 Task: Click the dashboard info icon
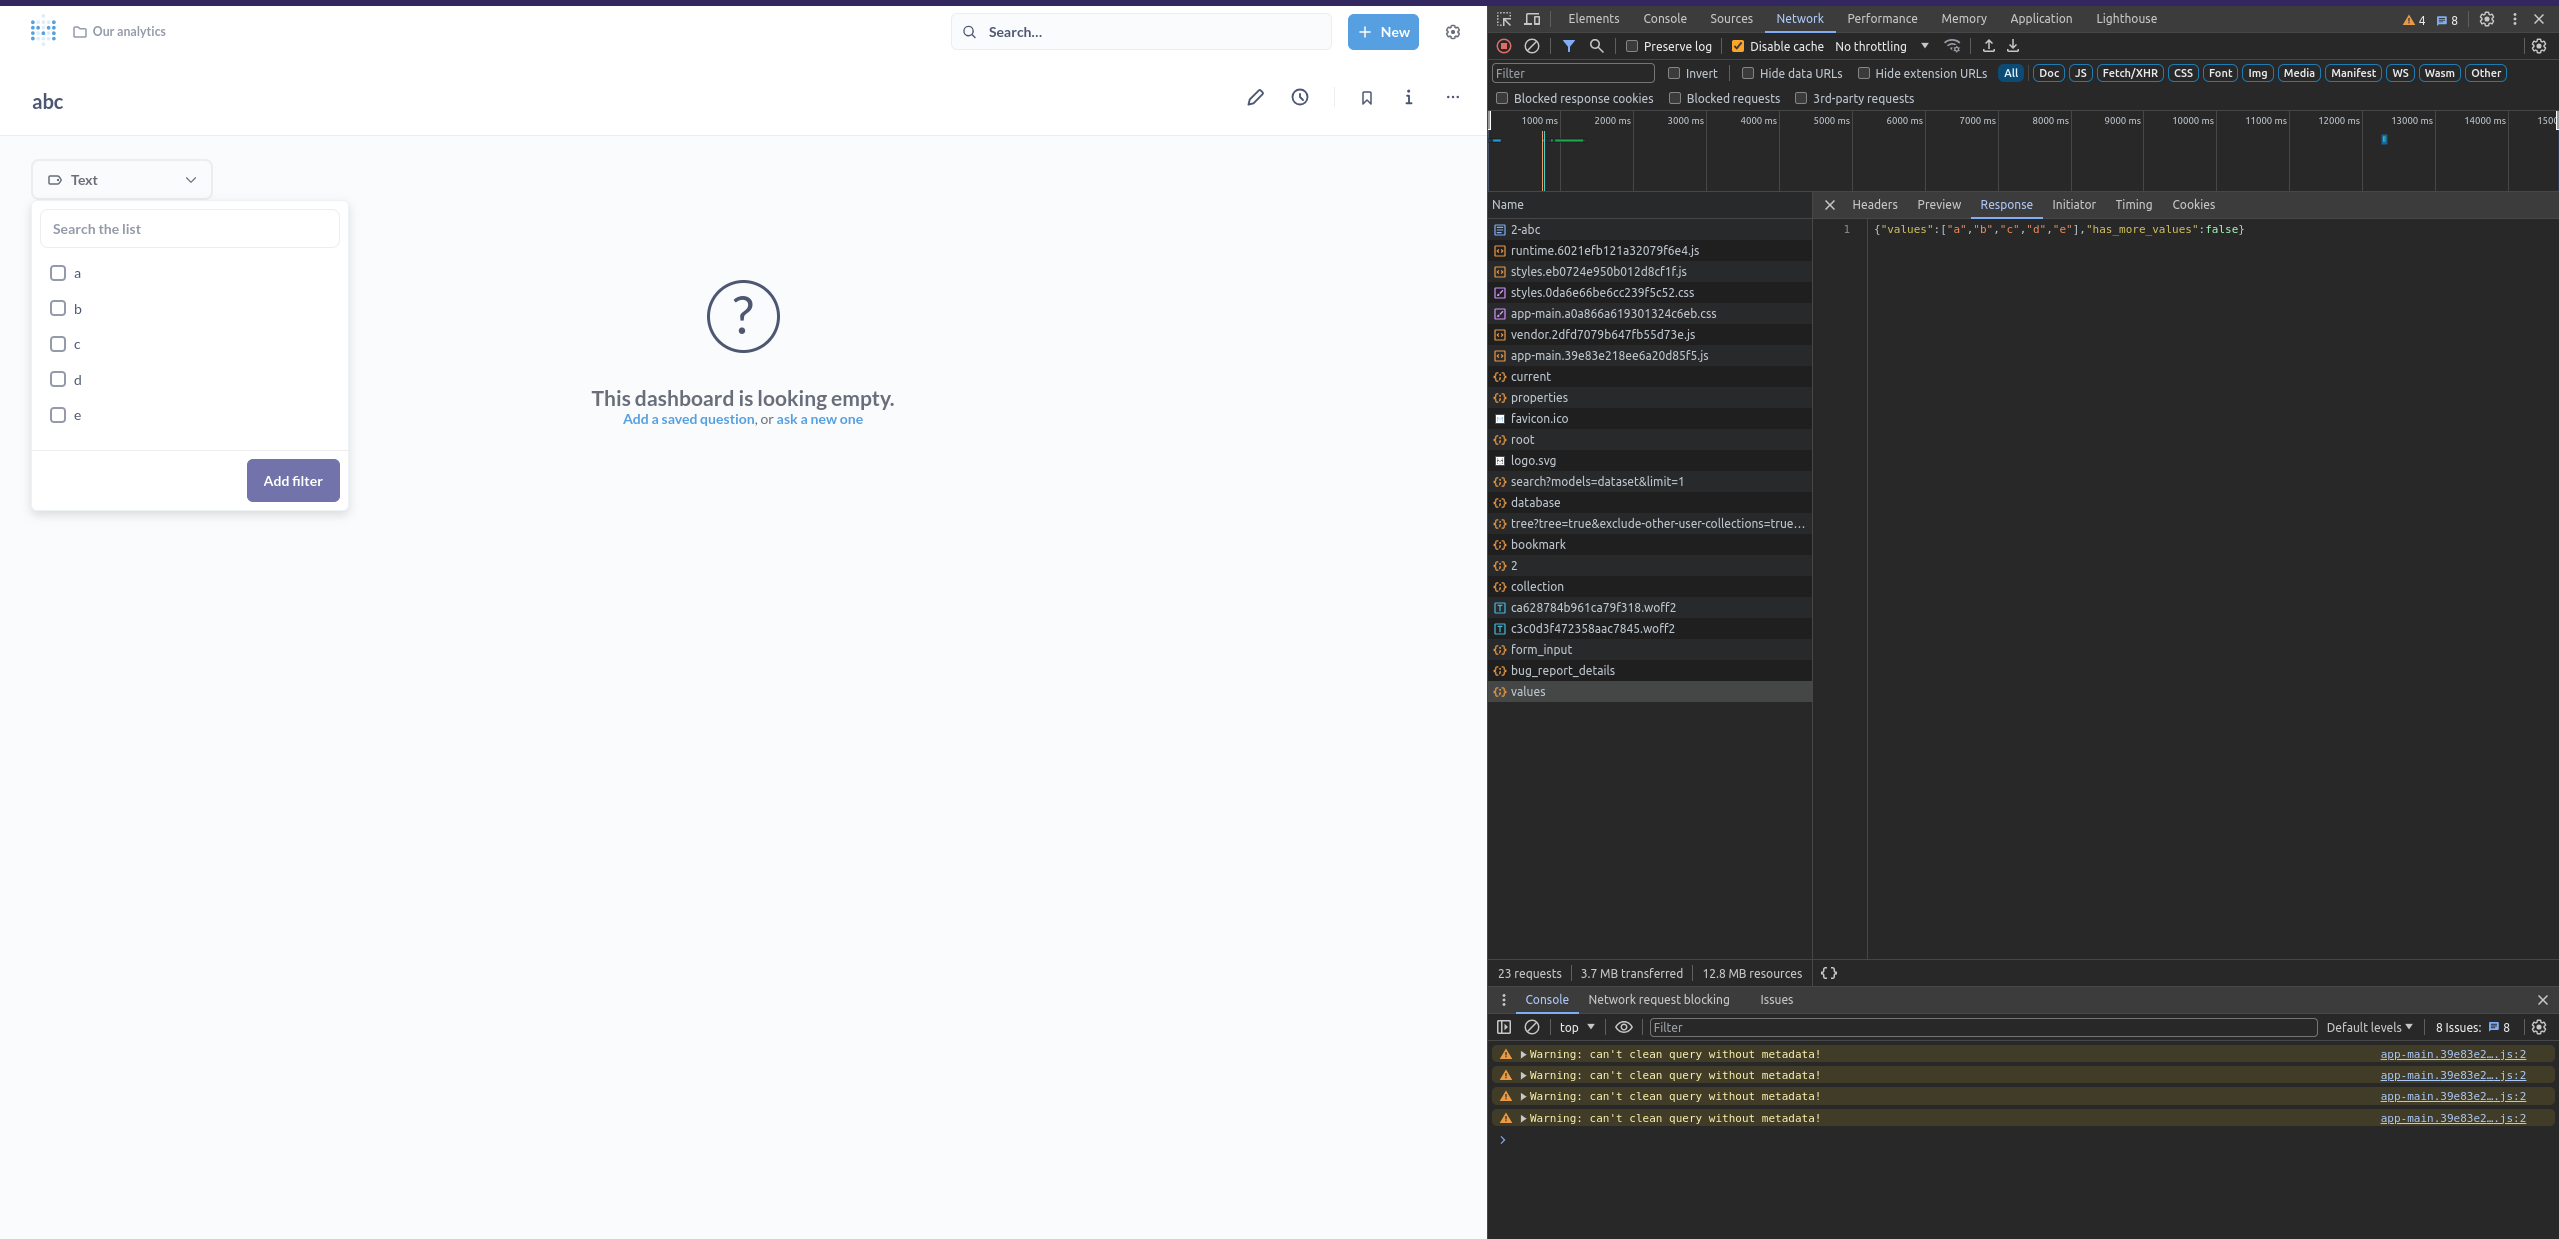point(1408,97)
